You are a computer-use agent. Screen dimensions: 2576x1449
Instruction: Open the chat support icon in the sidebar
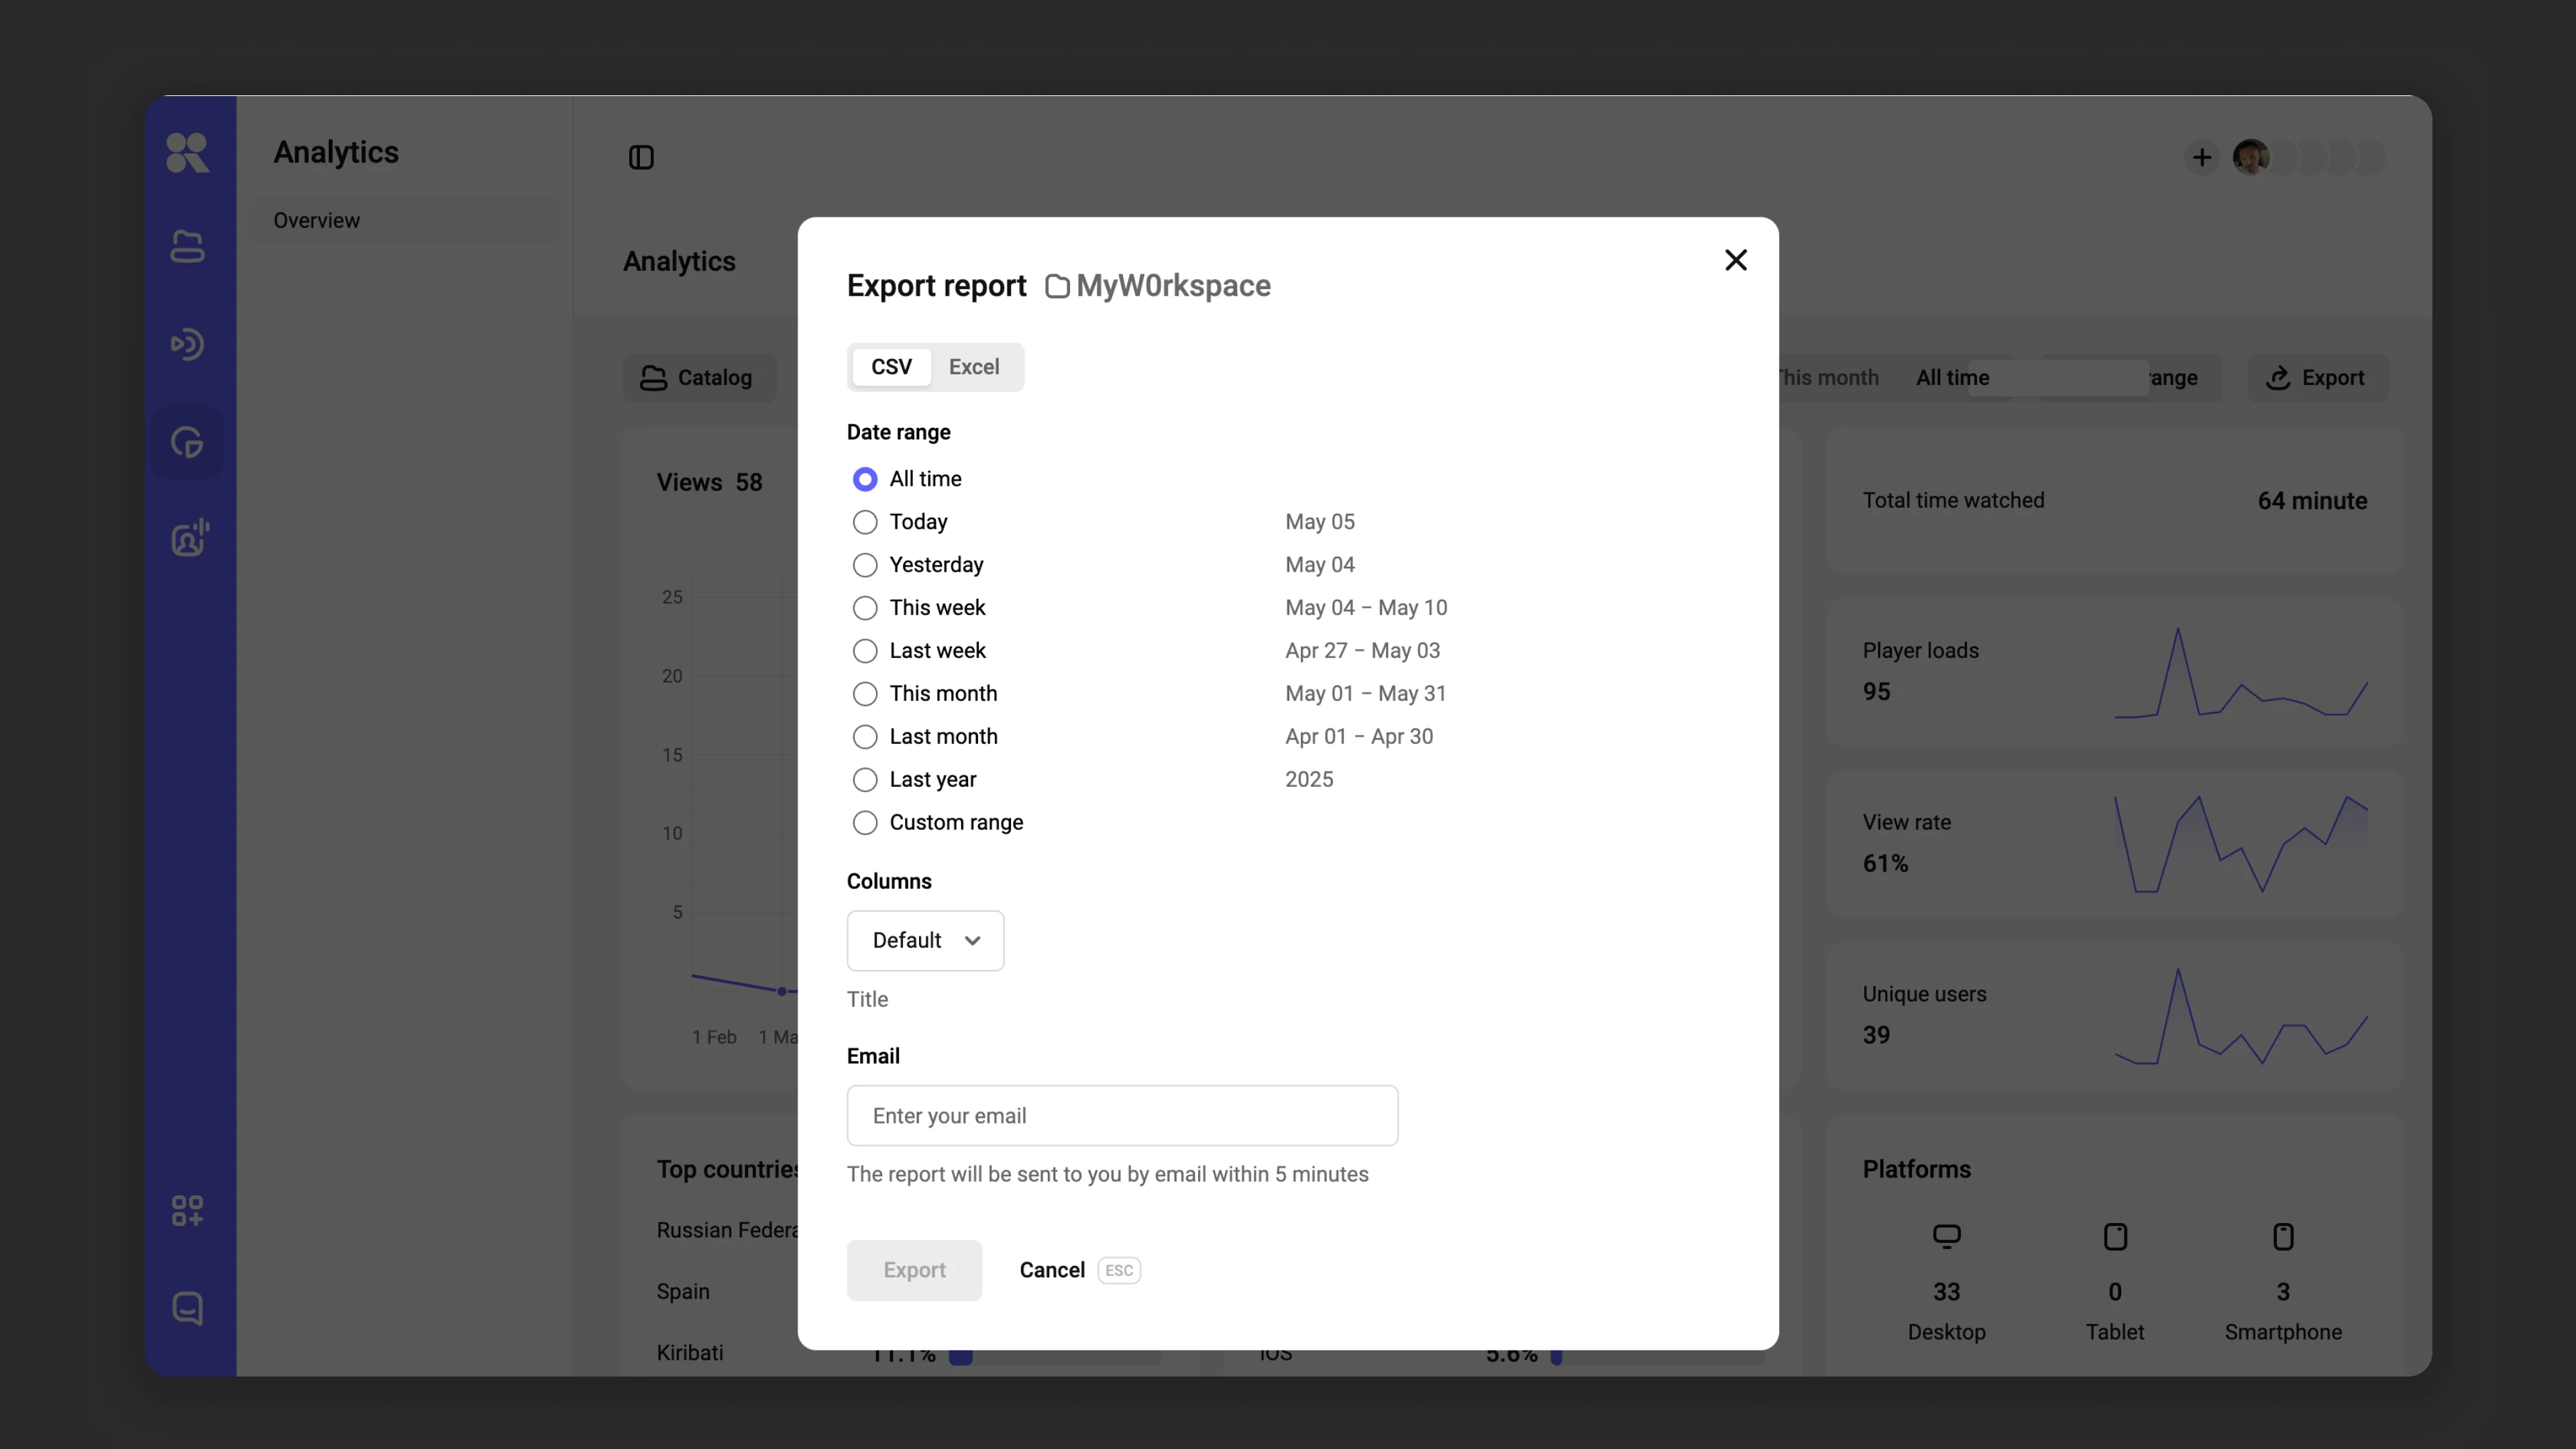tap(187, 1308)
